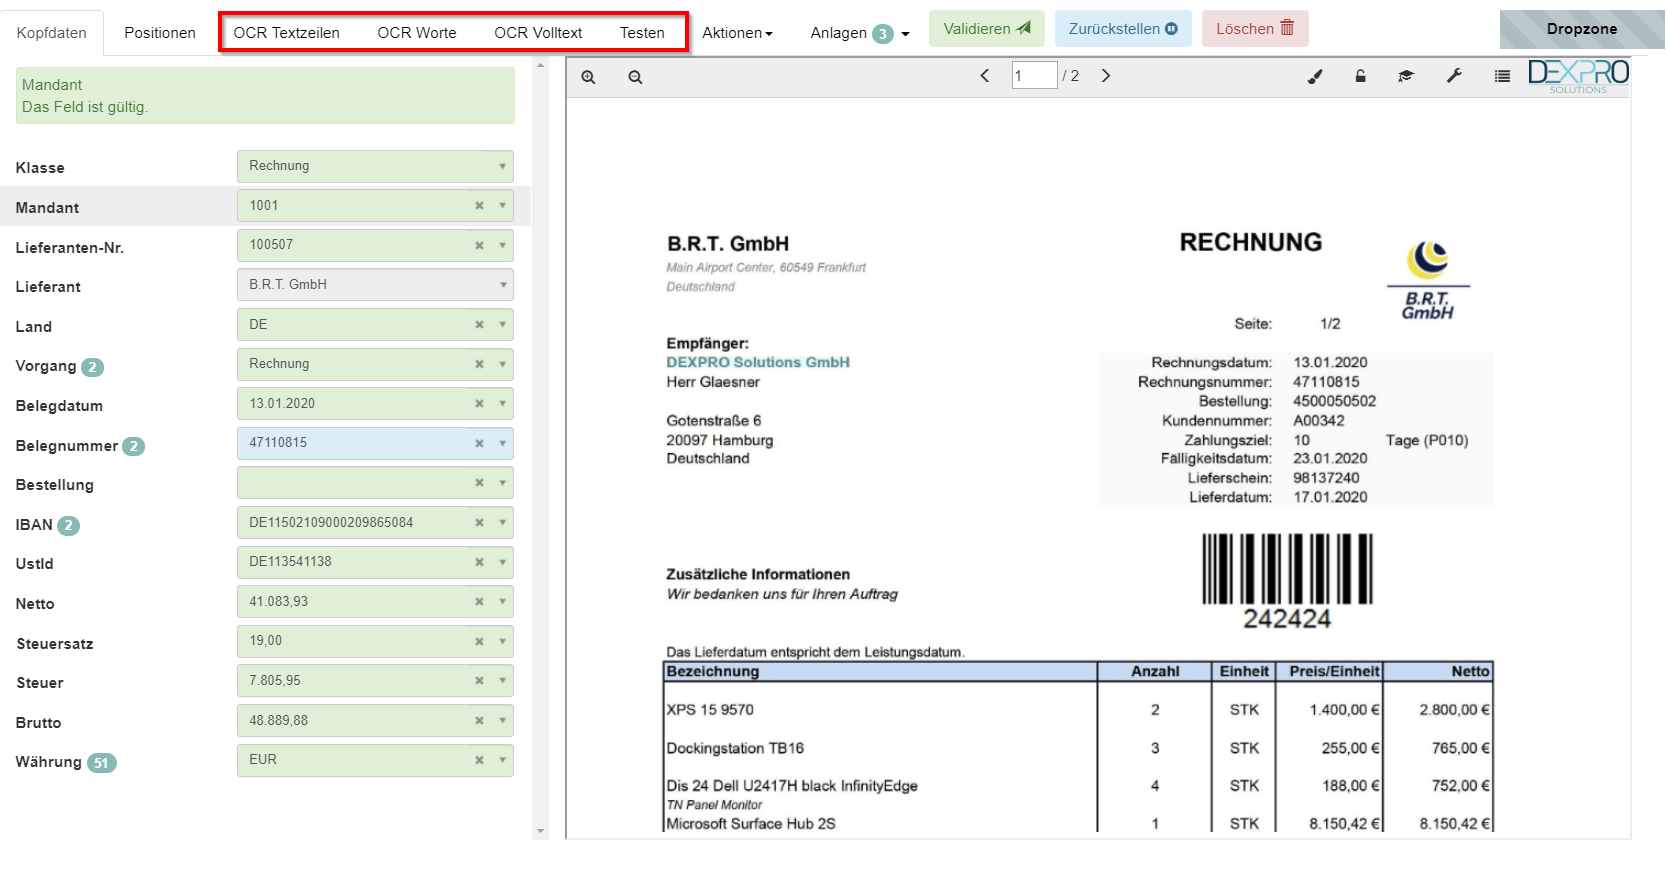Expand the IBAN dropdown arrow
Image resolution: width=1666 pixels, height=880 pixels.
pyautogui.click(x=502, y=523)
